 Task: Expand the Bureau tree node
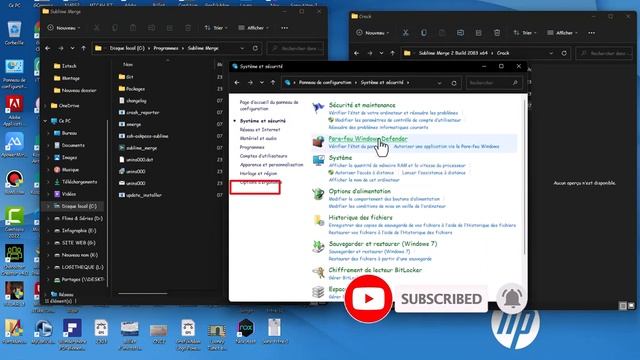pos(49,133)
